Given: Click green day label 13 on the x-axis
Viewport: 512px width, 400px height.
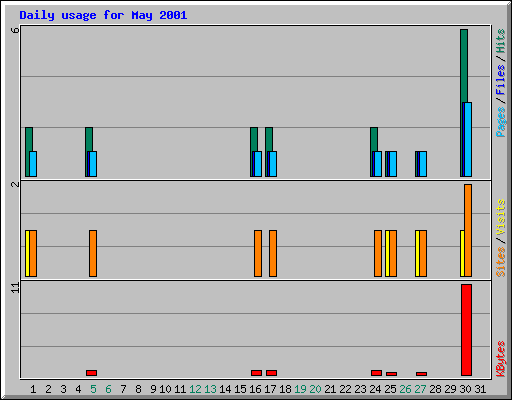Looking at the screenshot, I should (x=210, y=389).
